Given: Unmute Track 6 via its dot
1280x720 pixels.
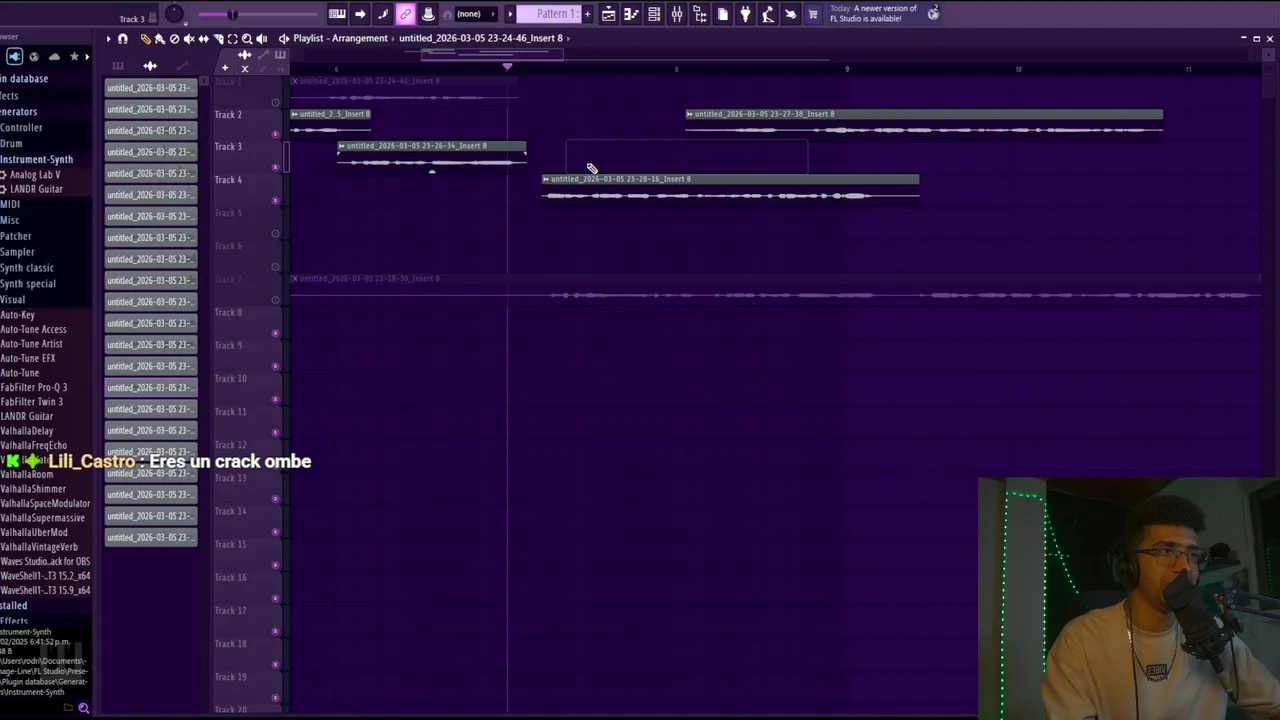Looking at the screenshot, I should pos(276,266).
